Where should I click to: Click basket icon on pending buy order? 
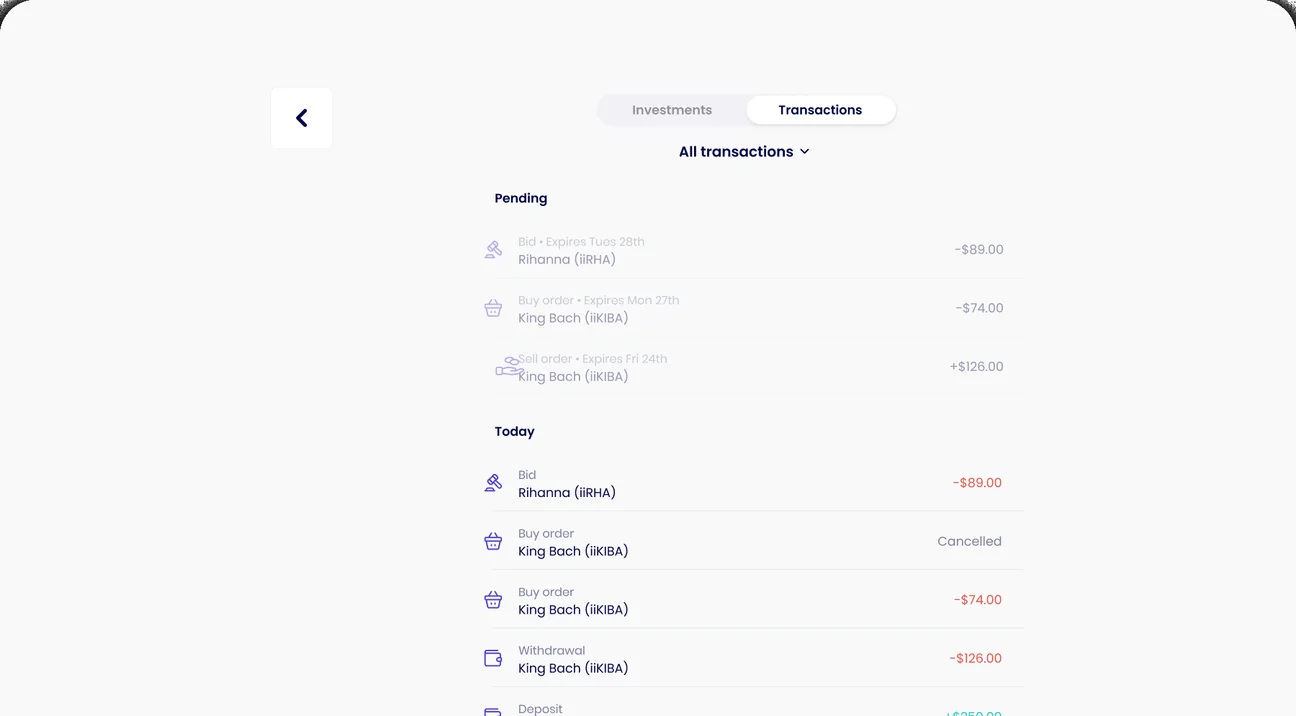[493, 308]
